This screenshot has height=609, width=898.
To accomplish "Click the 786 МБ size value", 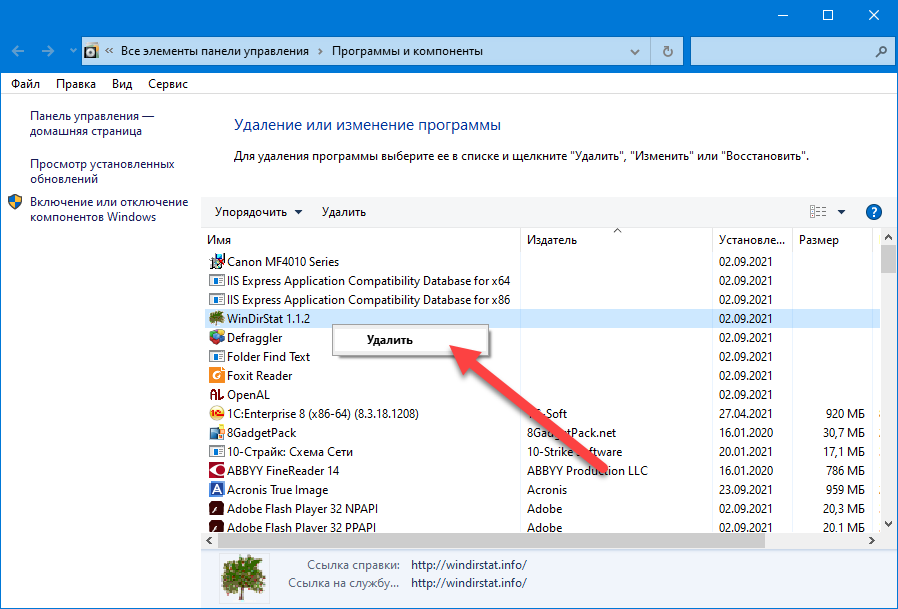I will pyautogui.click(x=845, y=471).
